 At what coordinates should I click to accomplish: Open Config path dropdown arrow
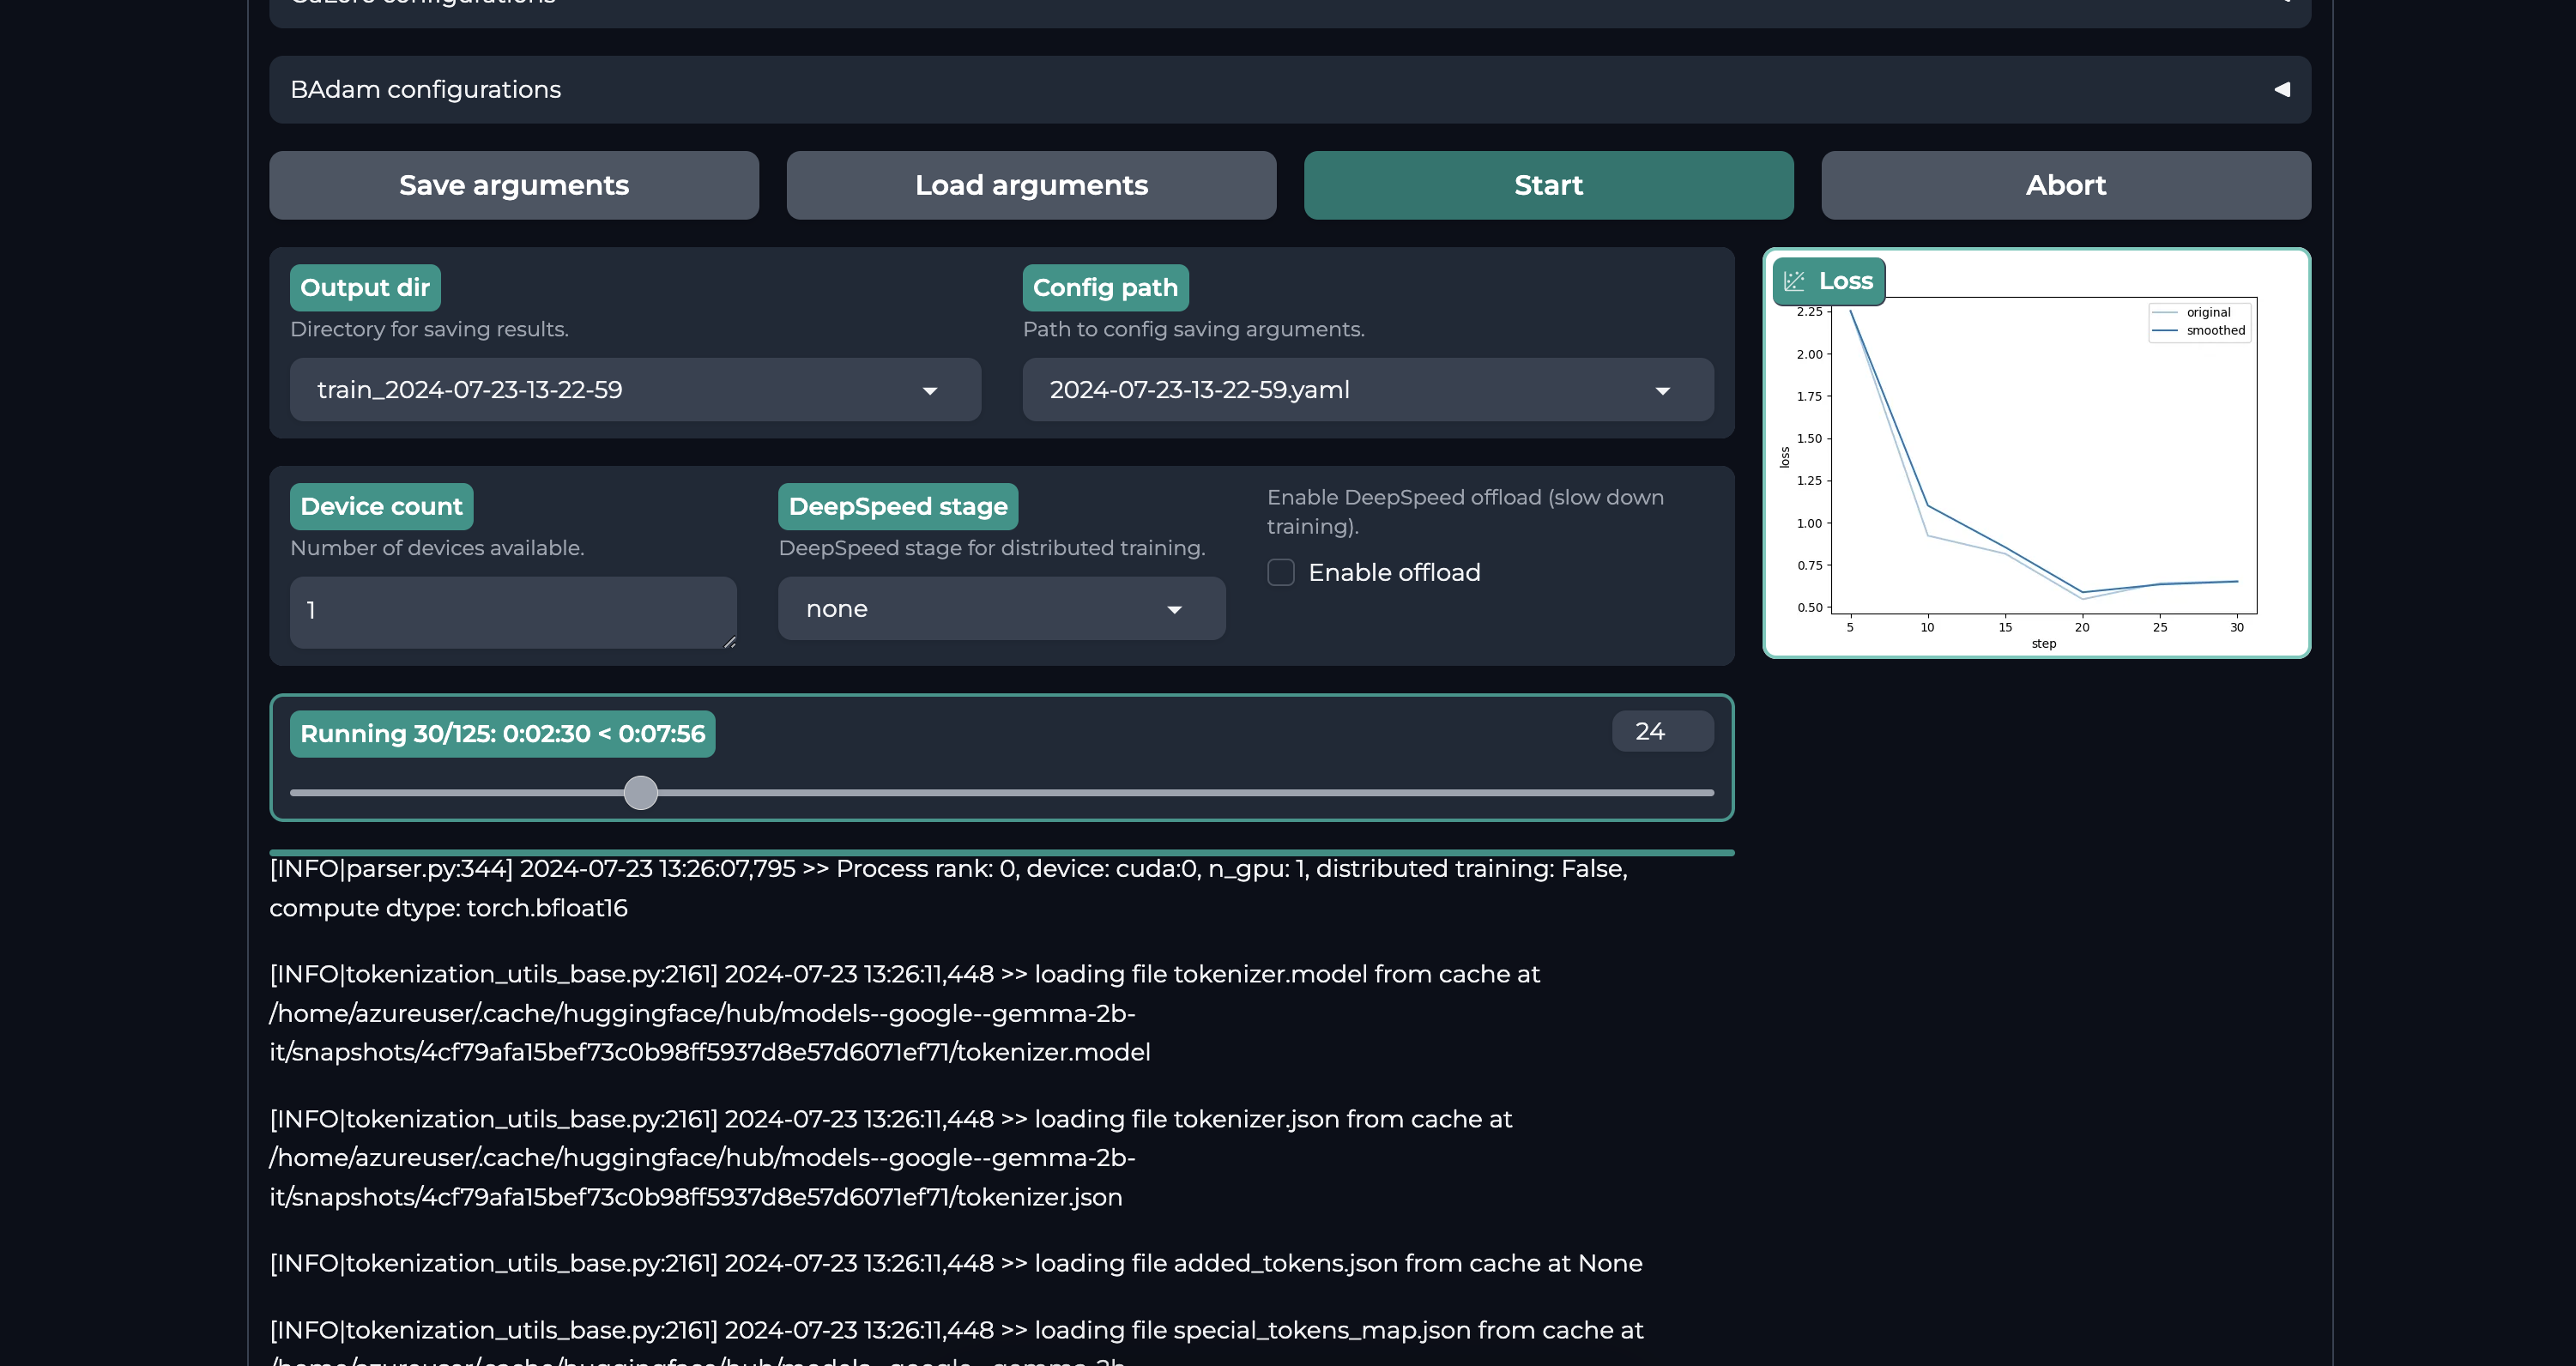click(1662, 391)
